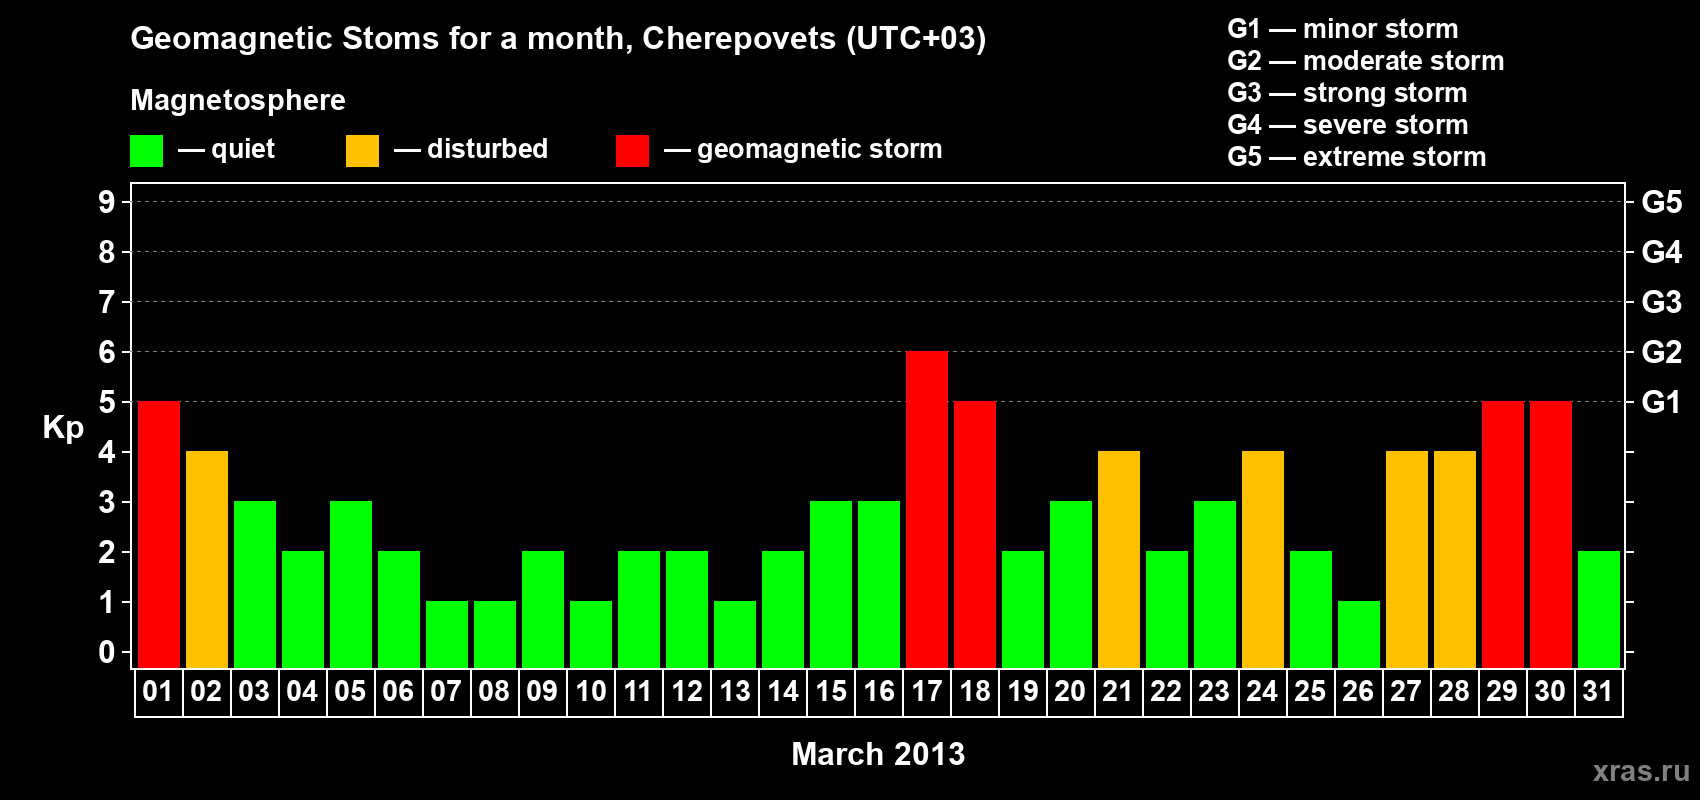Image resolution: width=1700 pixels, height=800 pixels.
Task: Click the xras.ru site credit
Action: tap(1641, 771)
